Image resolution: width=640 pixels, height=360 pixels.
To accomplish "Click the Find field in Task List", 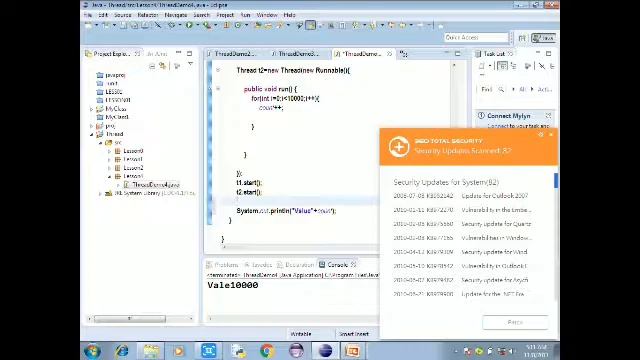I will (487, 89).
